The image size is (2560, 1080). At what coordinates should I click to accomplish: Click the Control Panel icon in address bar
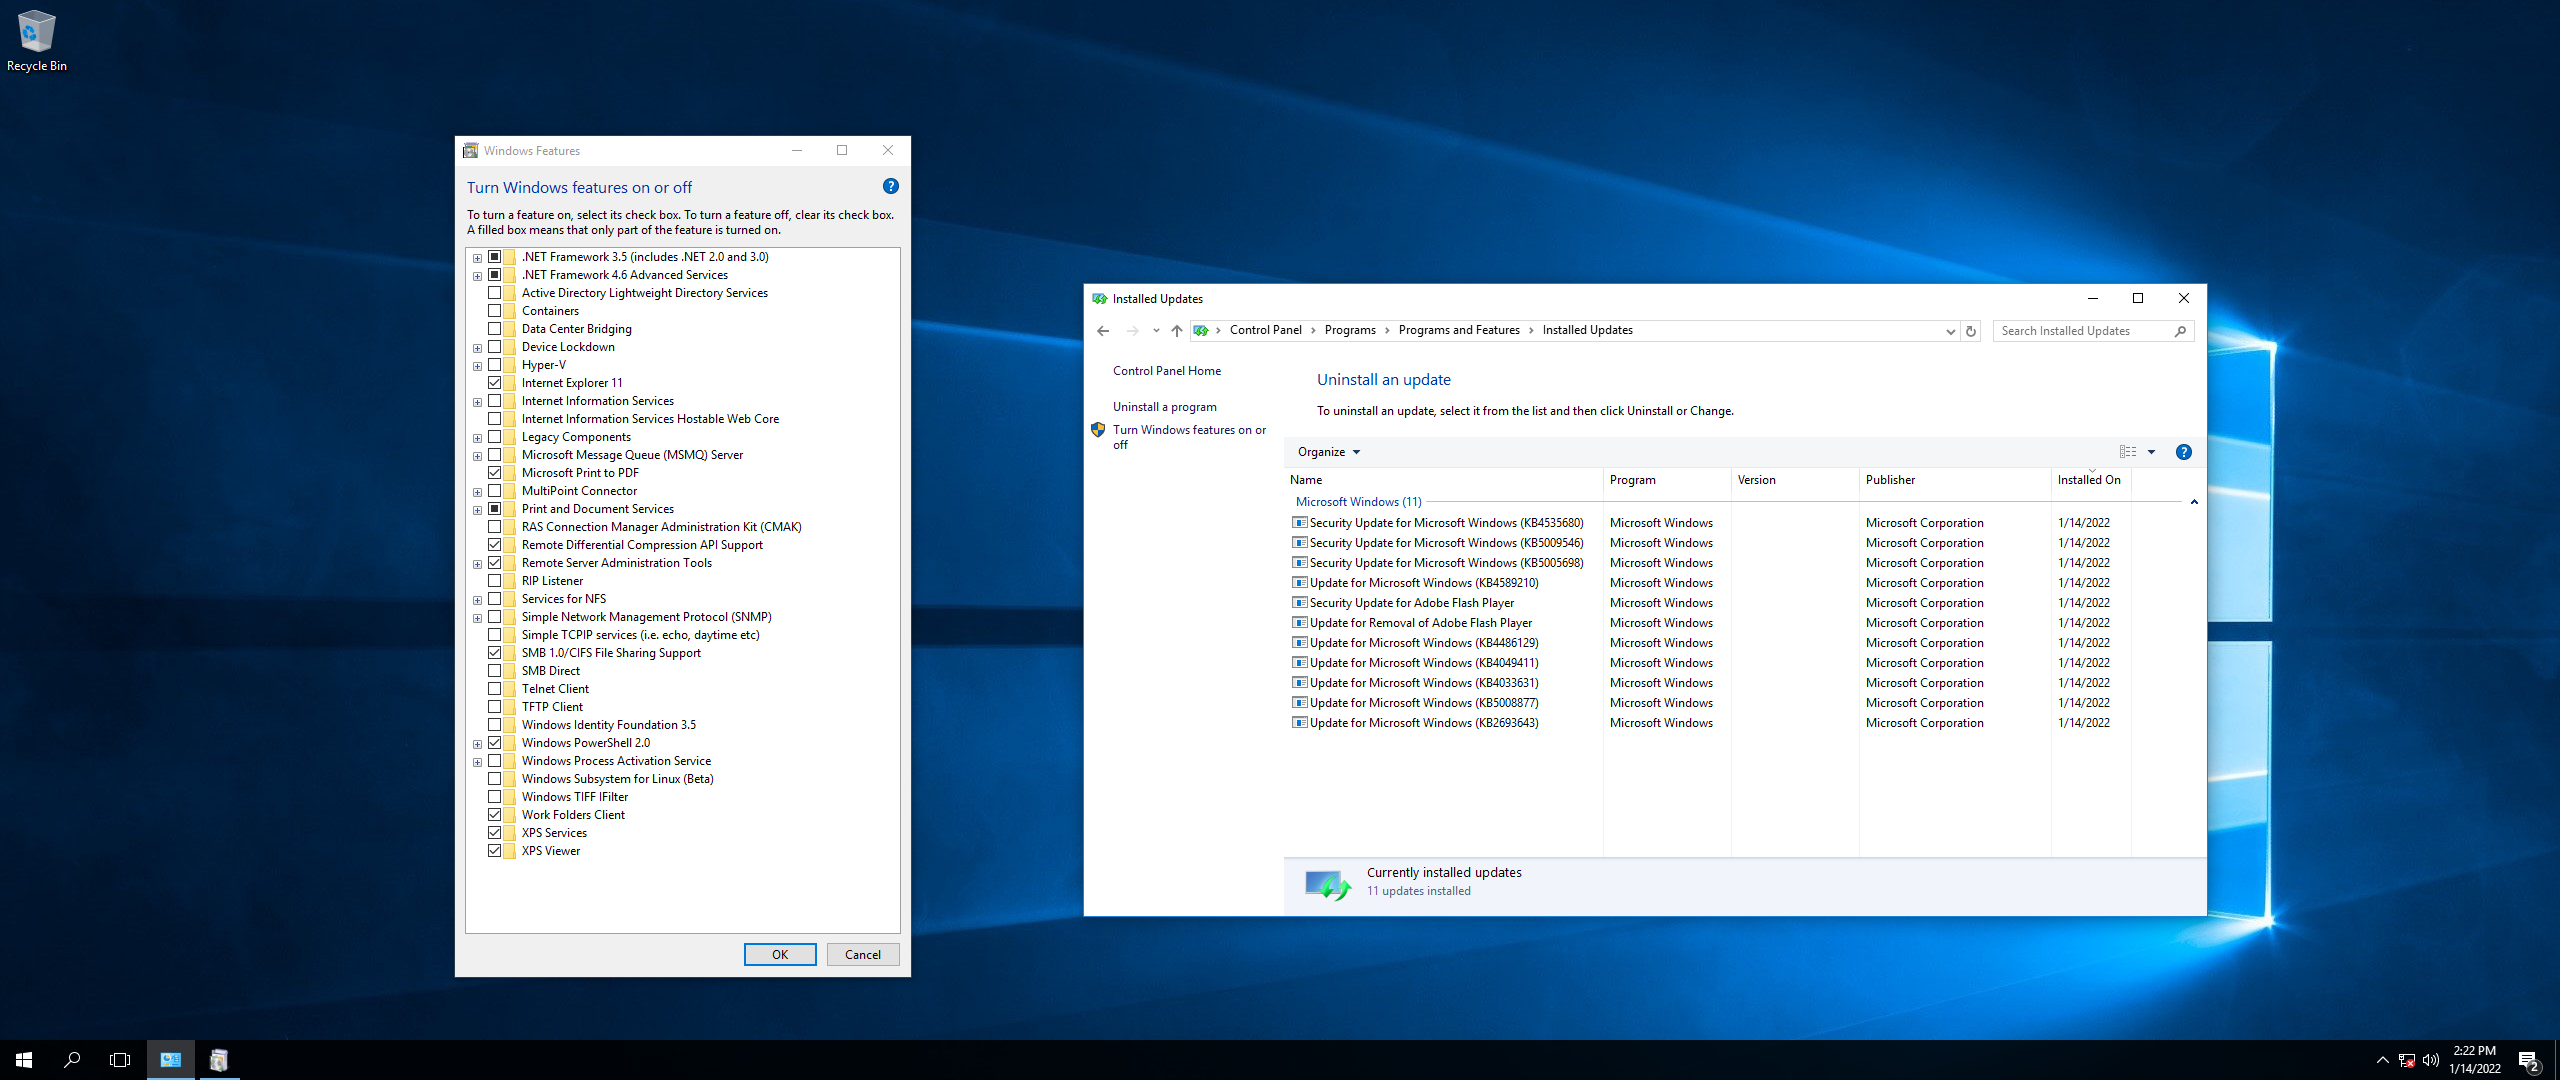pyautogui.click(x=1201, y=331)
